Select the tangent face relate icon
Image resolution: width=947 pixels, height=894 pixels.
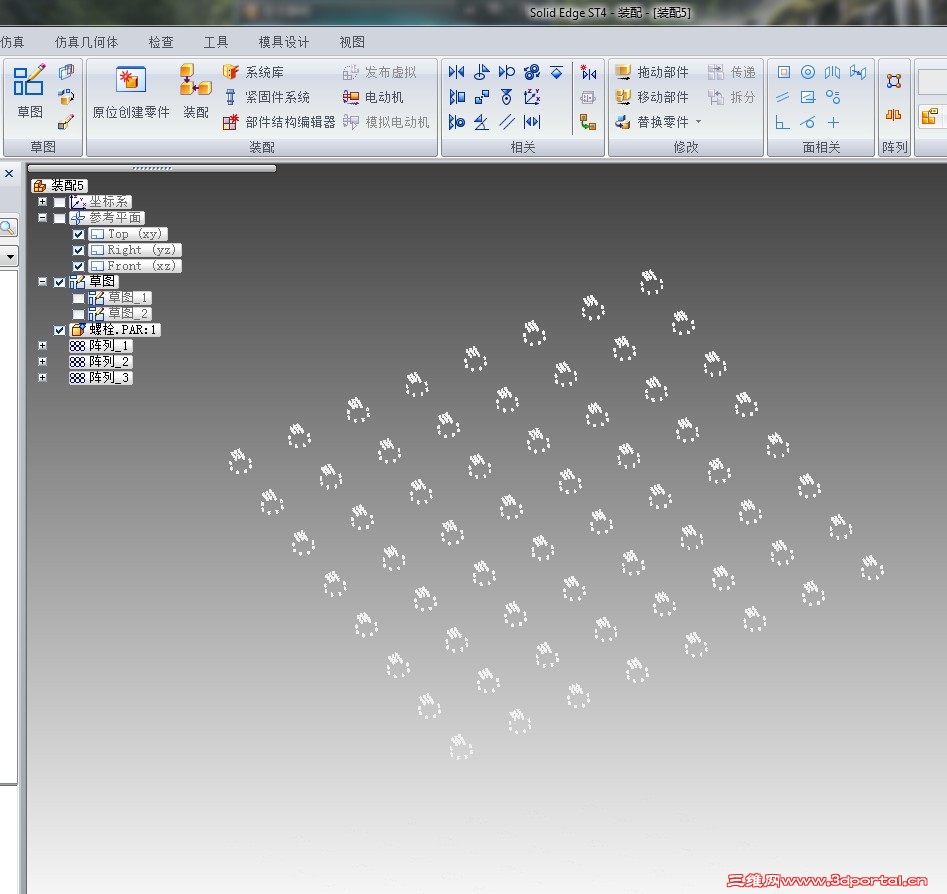pos(808,123)
